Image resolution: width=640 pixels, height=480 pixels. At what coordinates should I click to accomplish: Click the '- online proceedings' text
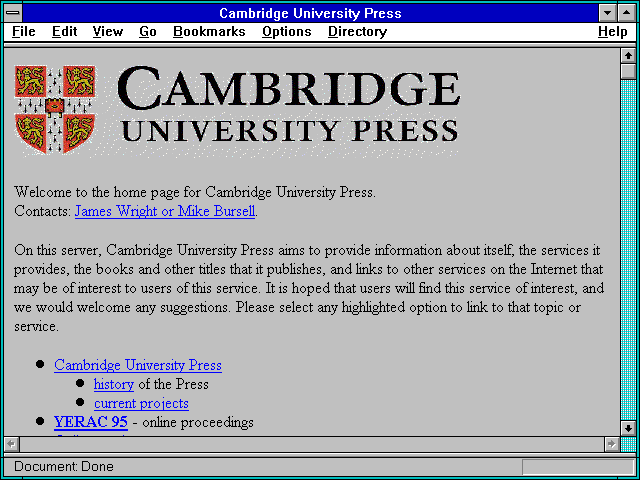pos(193,422)
